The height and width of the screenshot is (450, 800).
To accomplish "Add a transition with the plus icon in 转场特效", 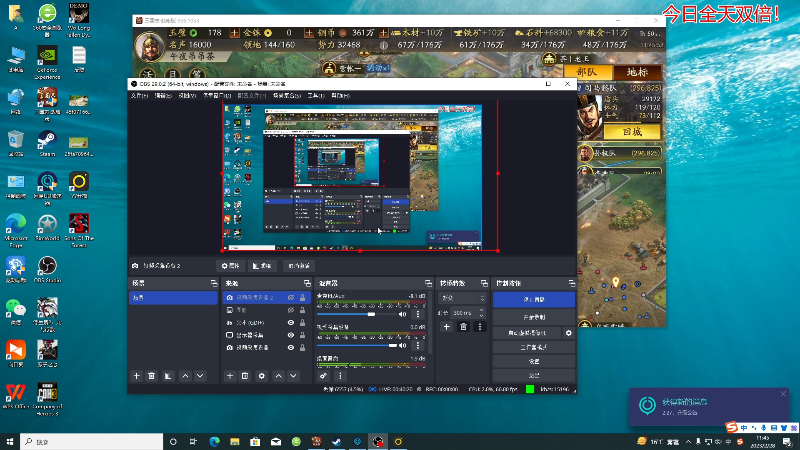I will point(446,327).
